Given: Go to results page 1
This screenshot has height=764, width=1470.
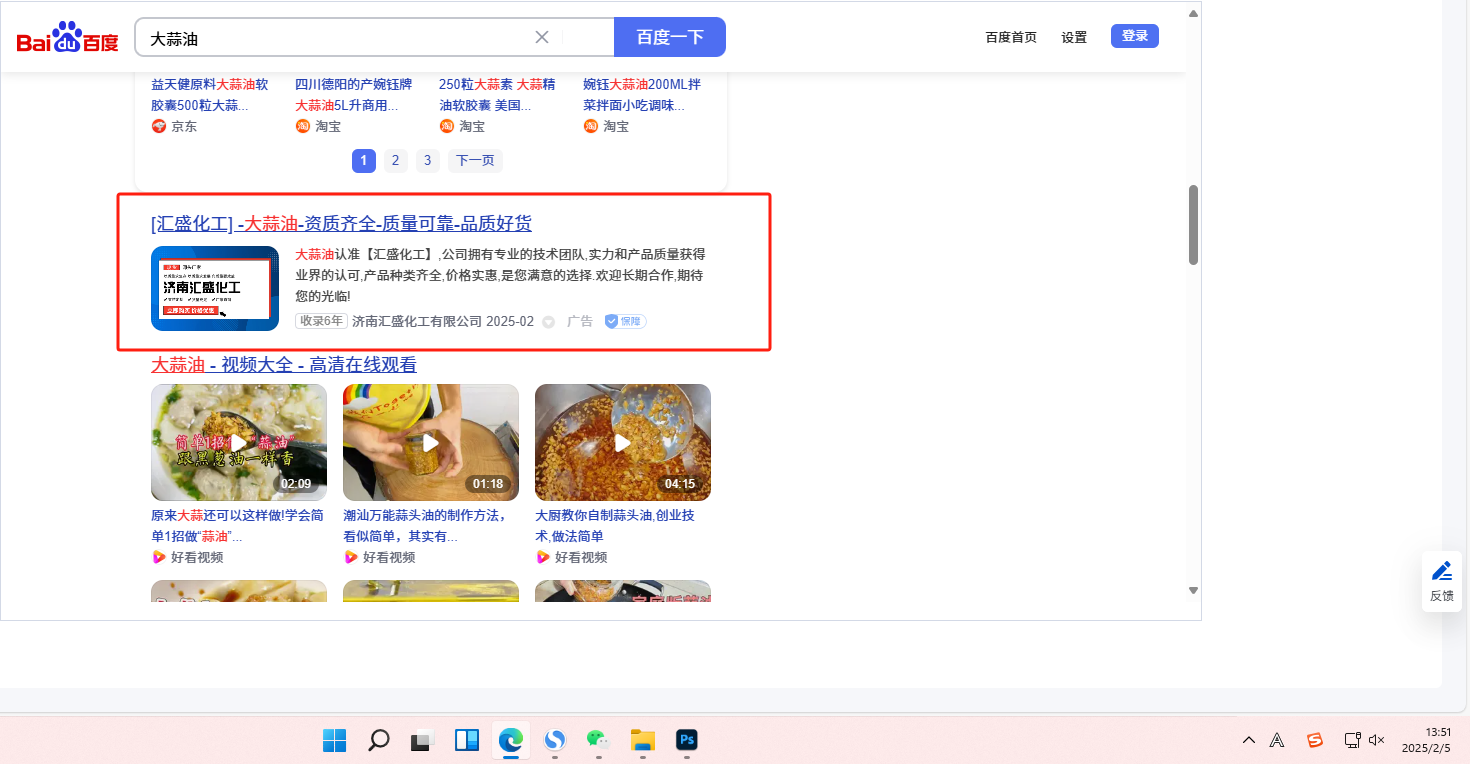Looking at the screenshot, I should coord(364,160).
